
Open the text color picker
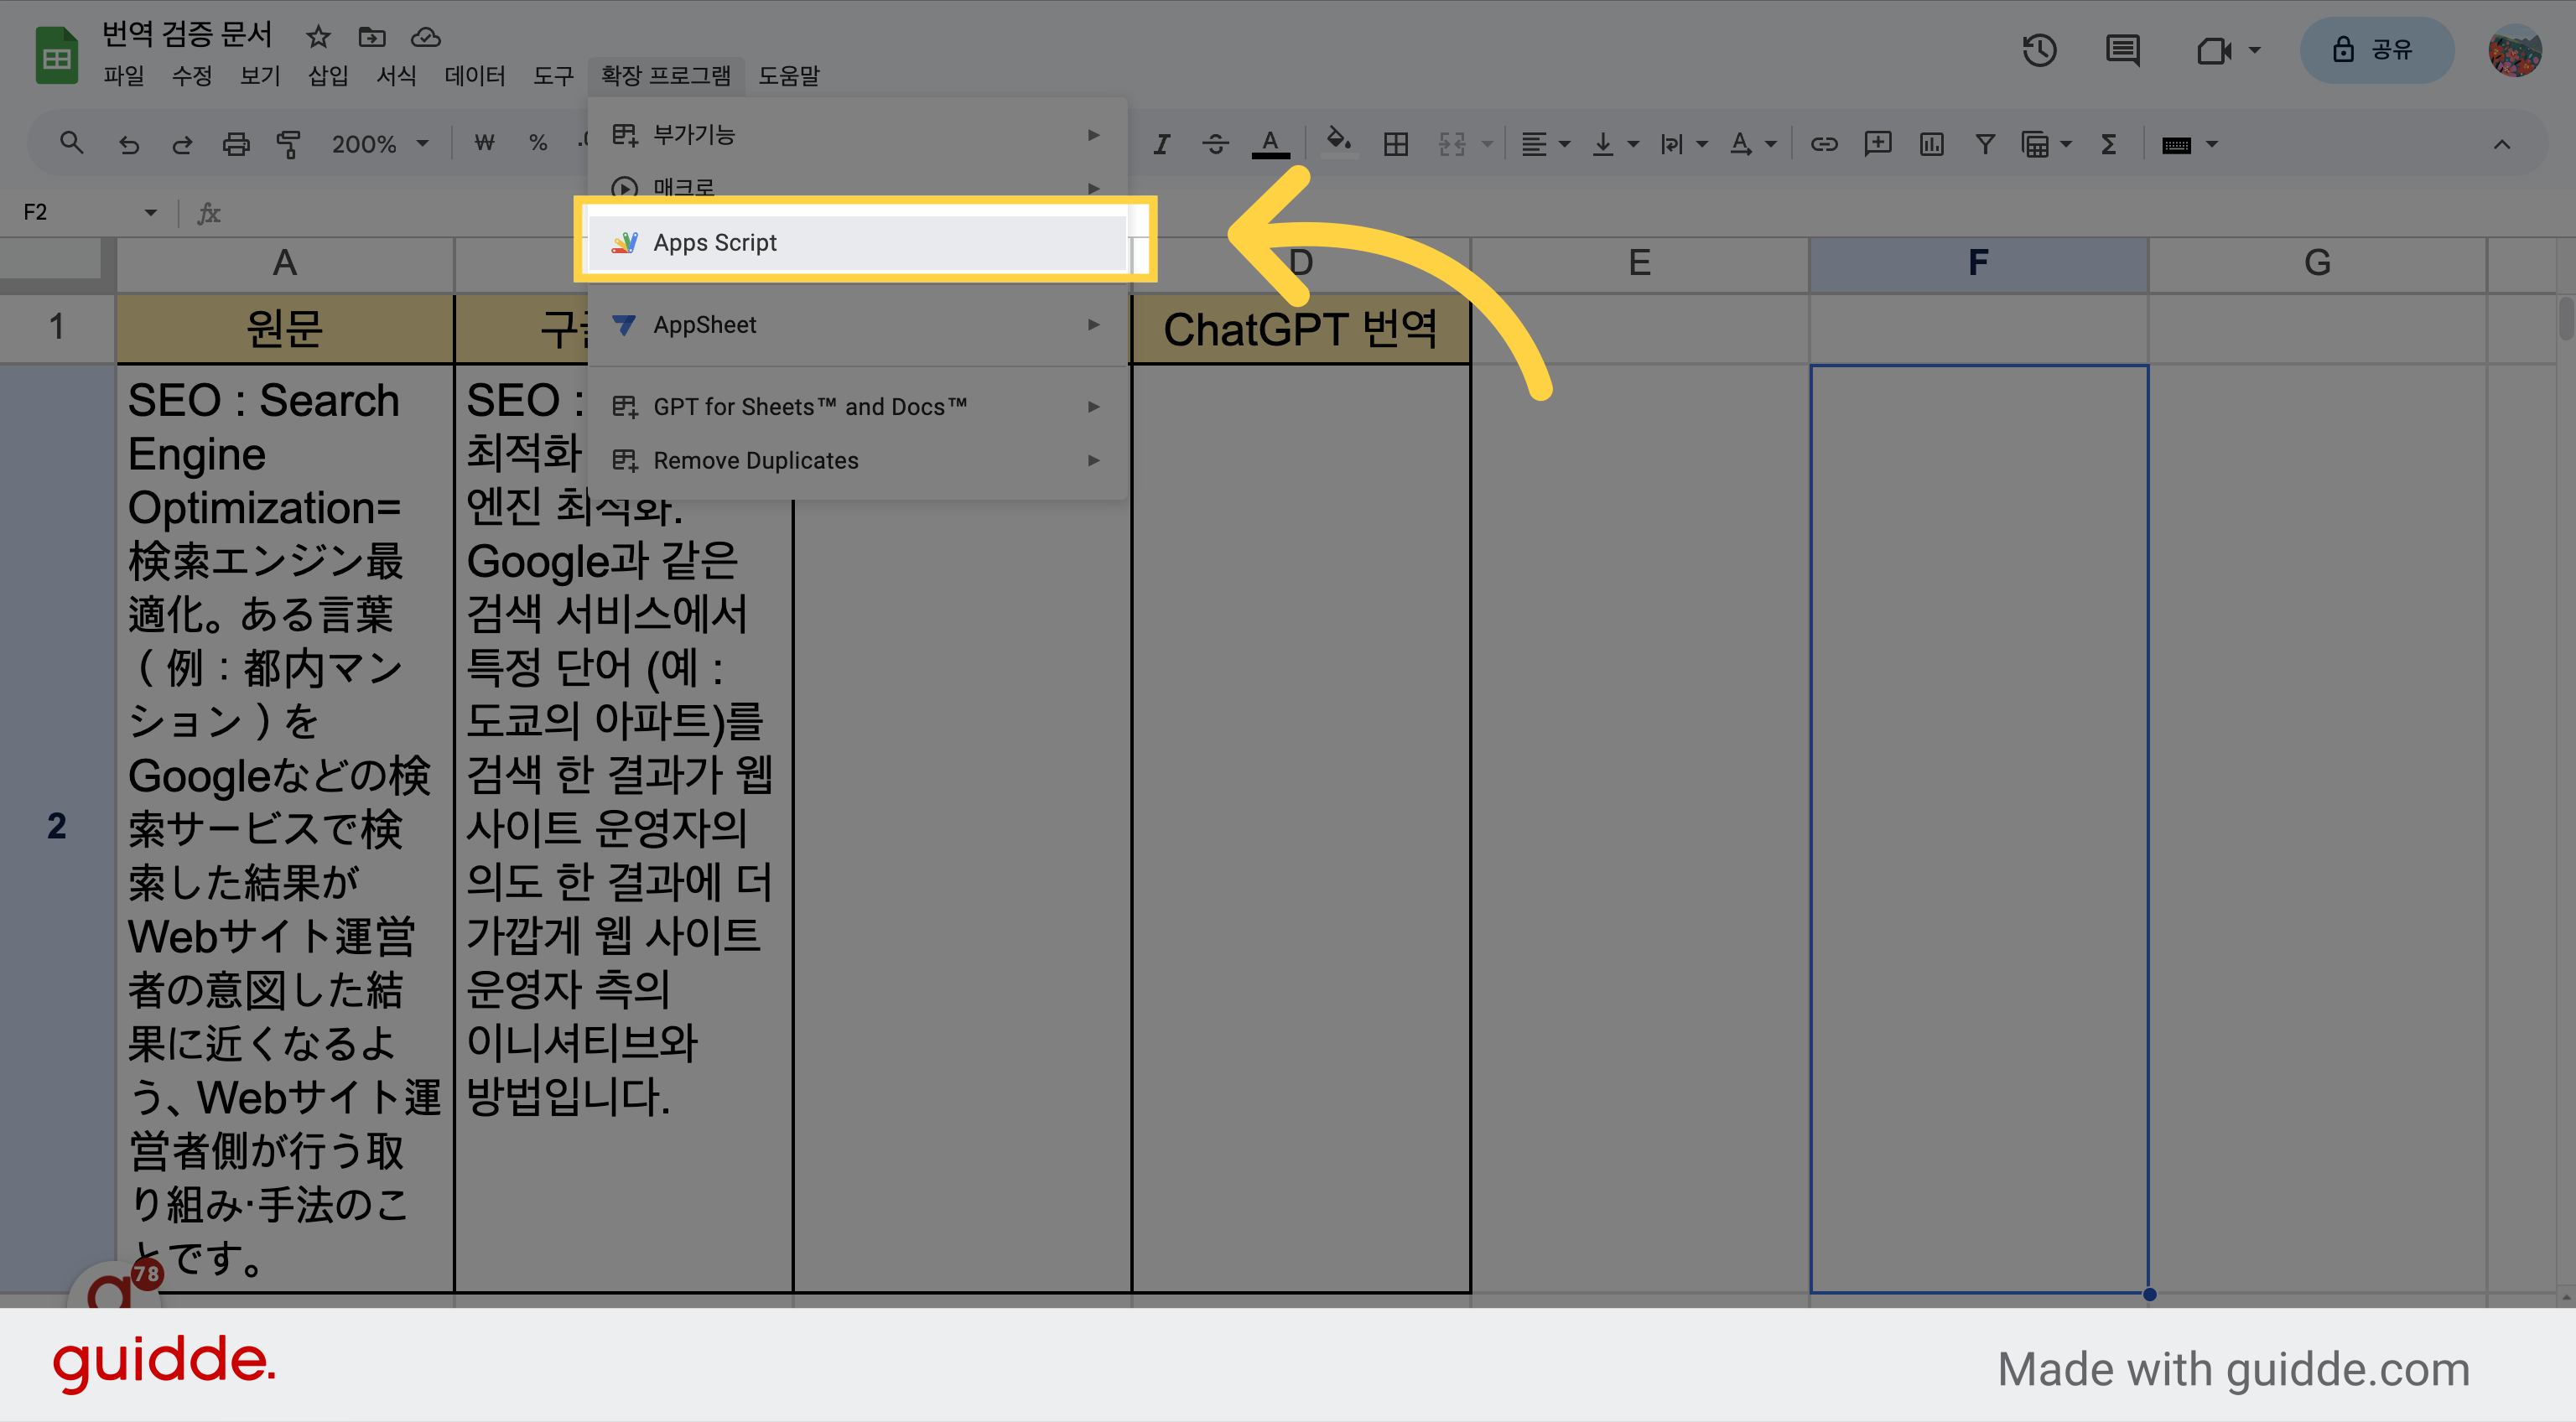click(1270, 144)
